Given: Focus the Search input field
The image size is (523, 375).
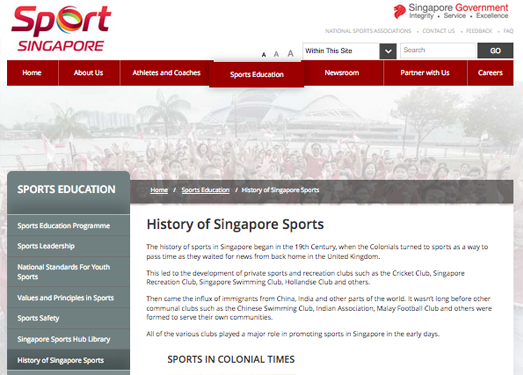Looking at the screenshot, I should click(438, 50).
